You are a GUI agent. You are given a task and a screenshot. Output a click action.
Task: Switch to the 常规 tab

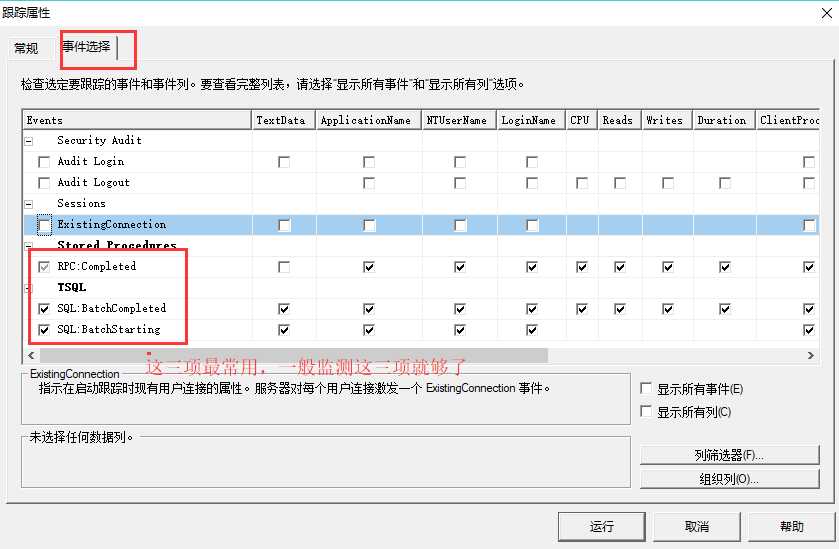coord(26,48)
